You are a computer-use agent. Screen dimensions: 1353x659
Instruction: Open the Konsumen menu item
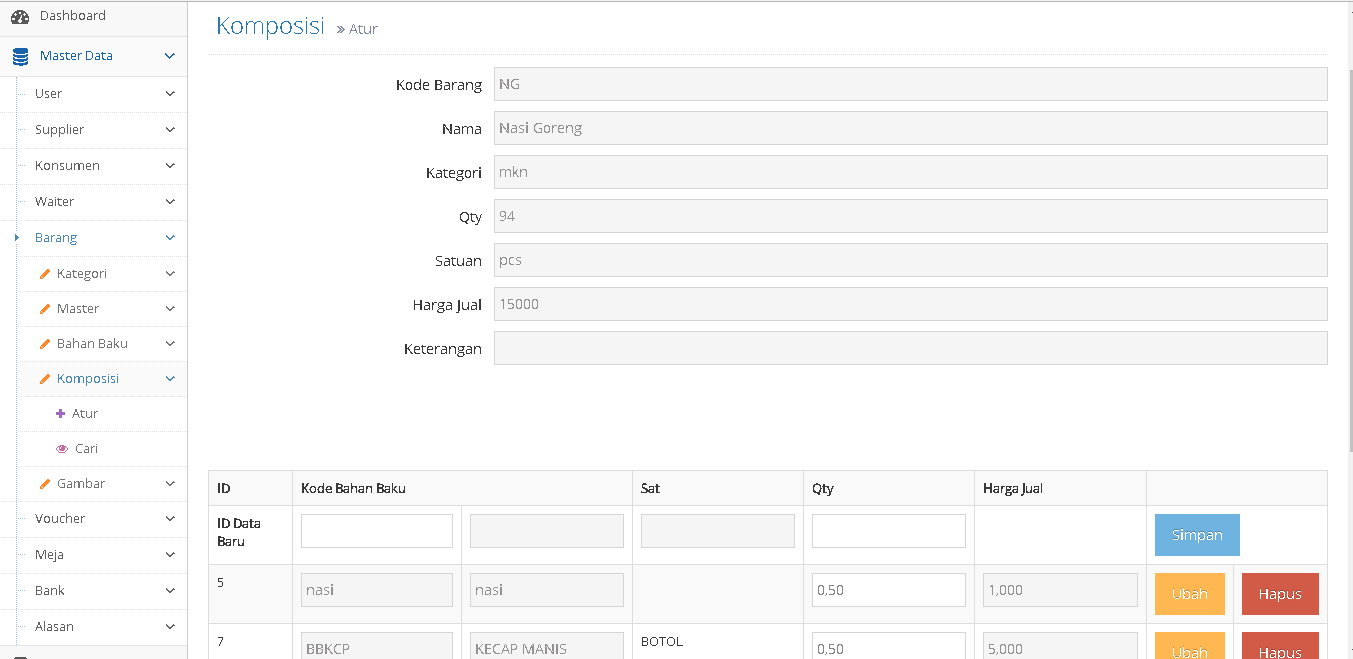point(67,166)
